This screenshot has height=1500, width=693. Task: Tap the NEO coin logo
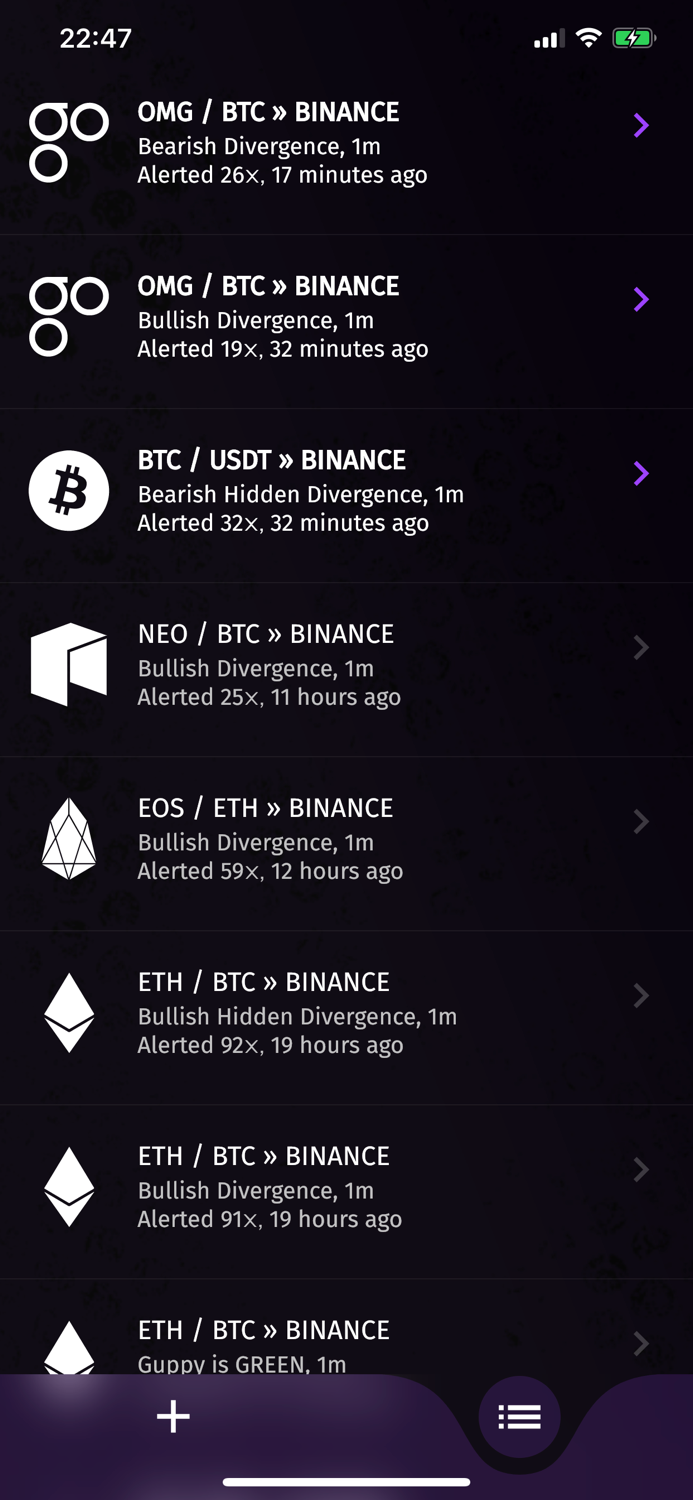coord(68,664)
